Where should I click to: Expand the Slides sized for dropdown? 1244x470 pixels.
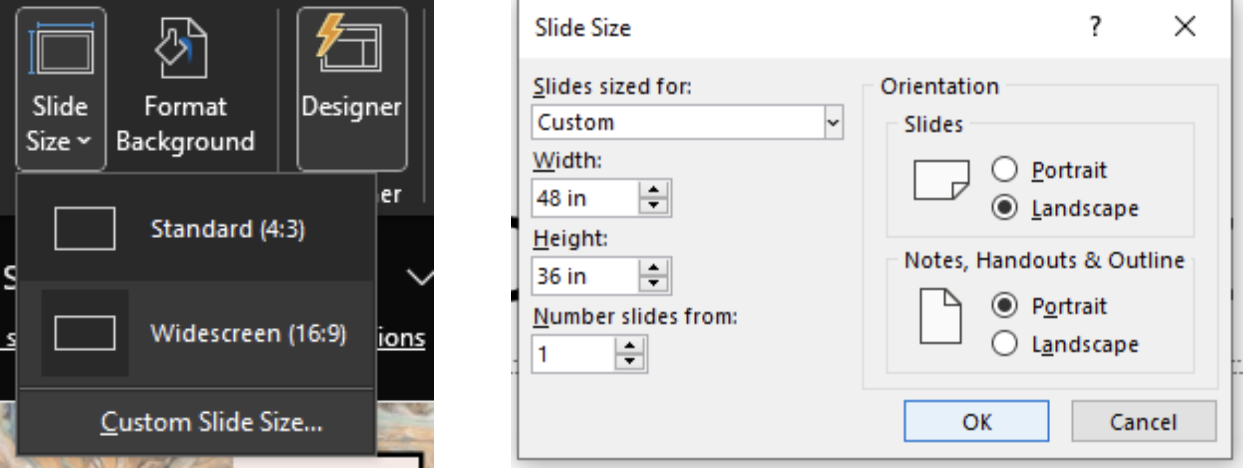pos(832,123)
